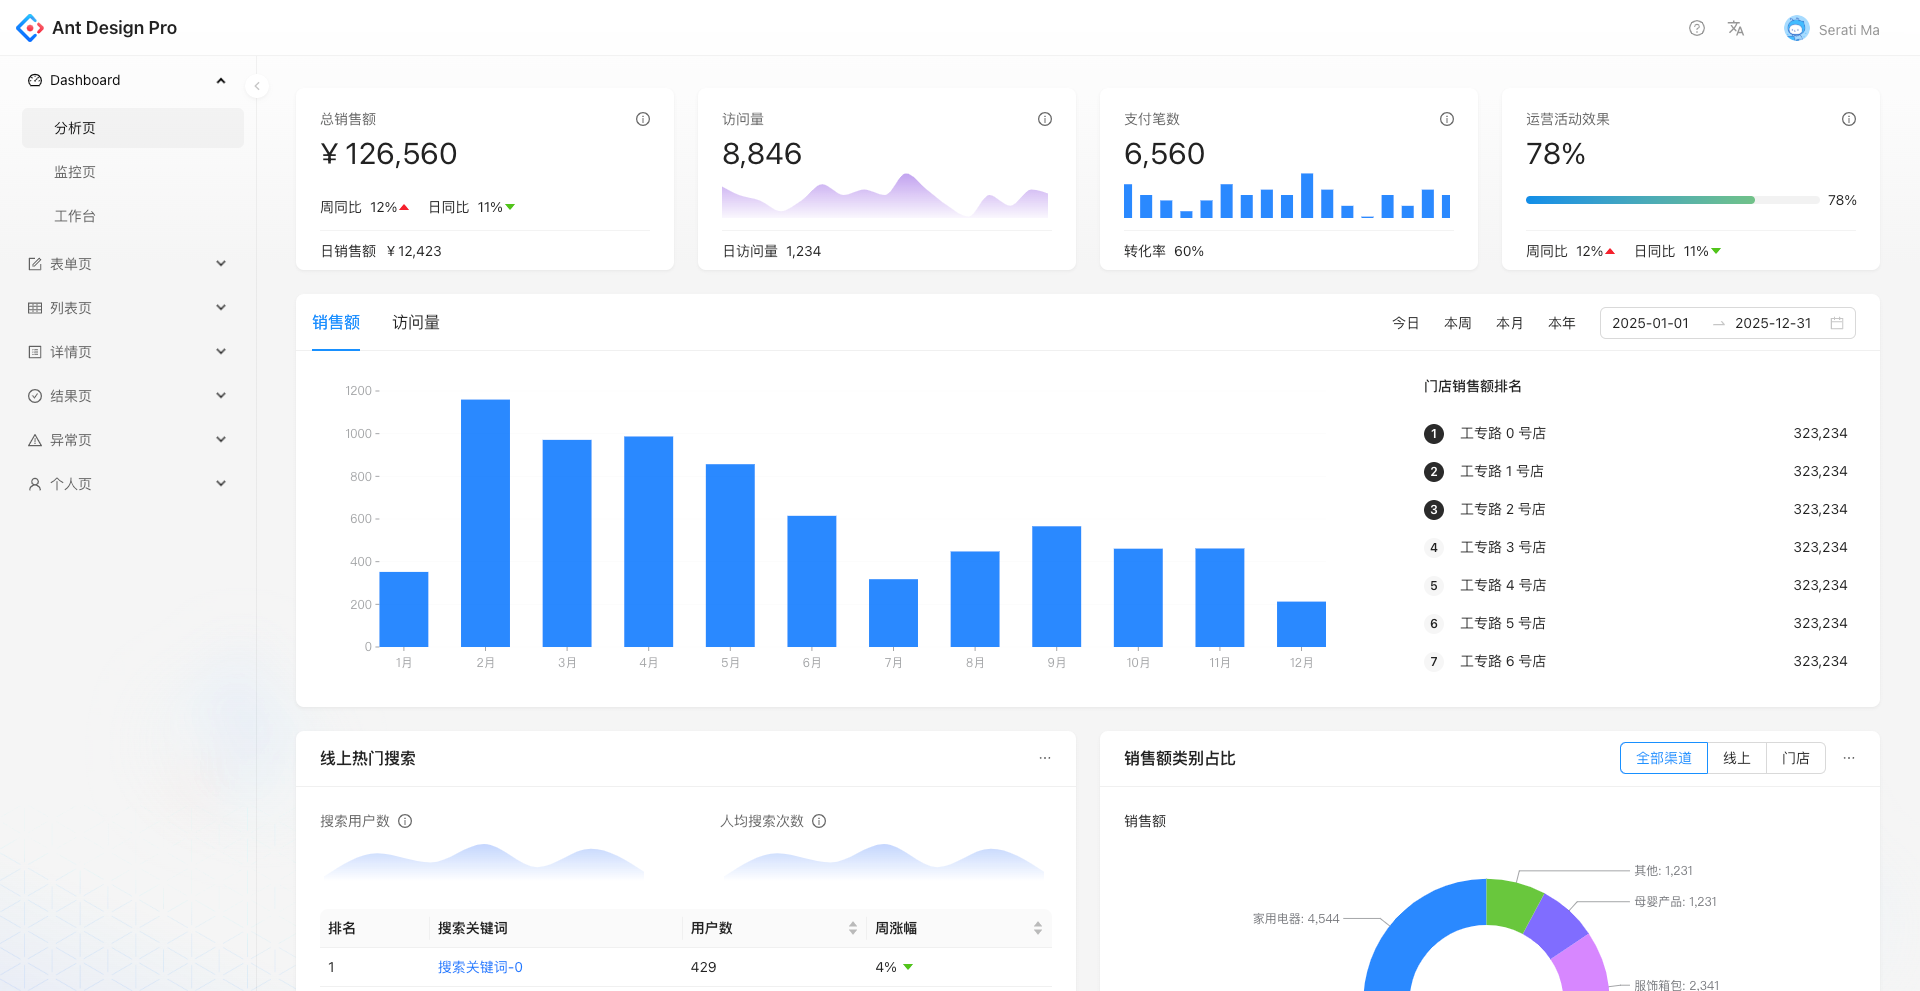Switch to the 访问量 tab

click(416, 322)
